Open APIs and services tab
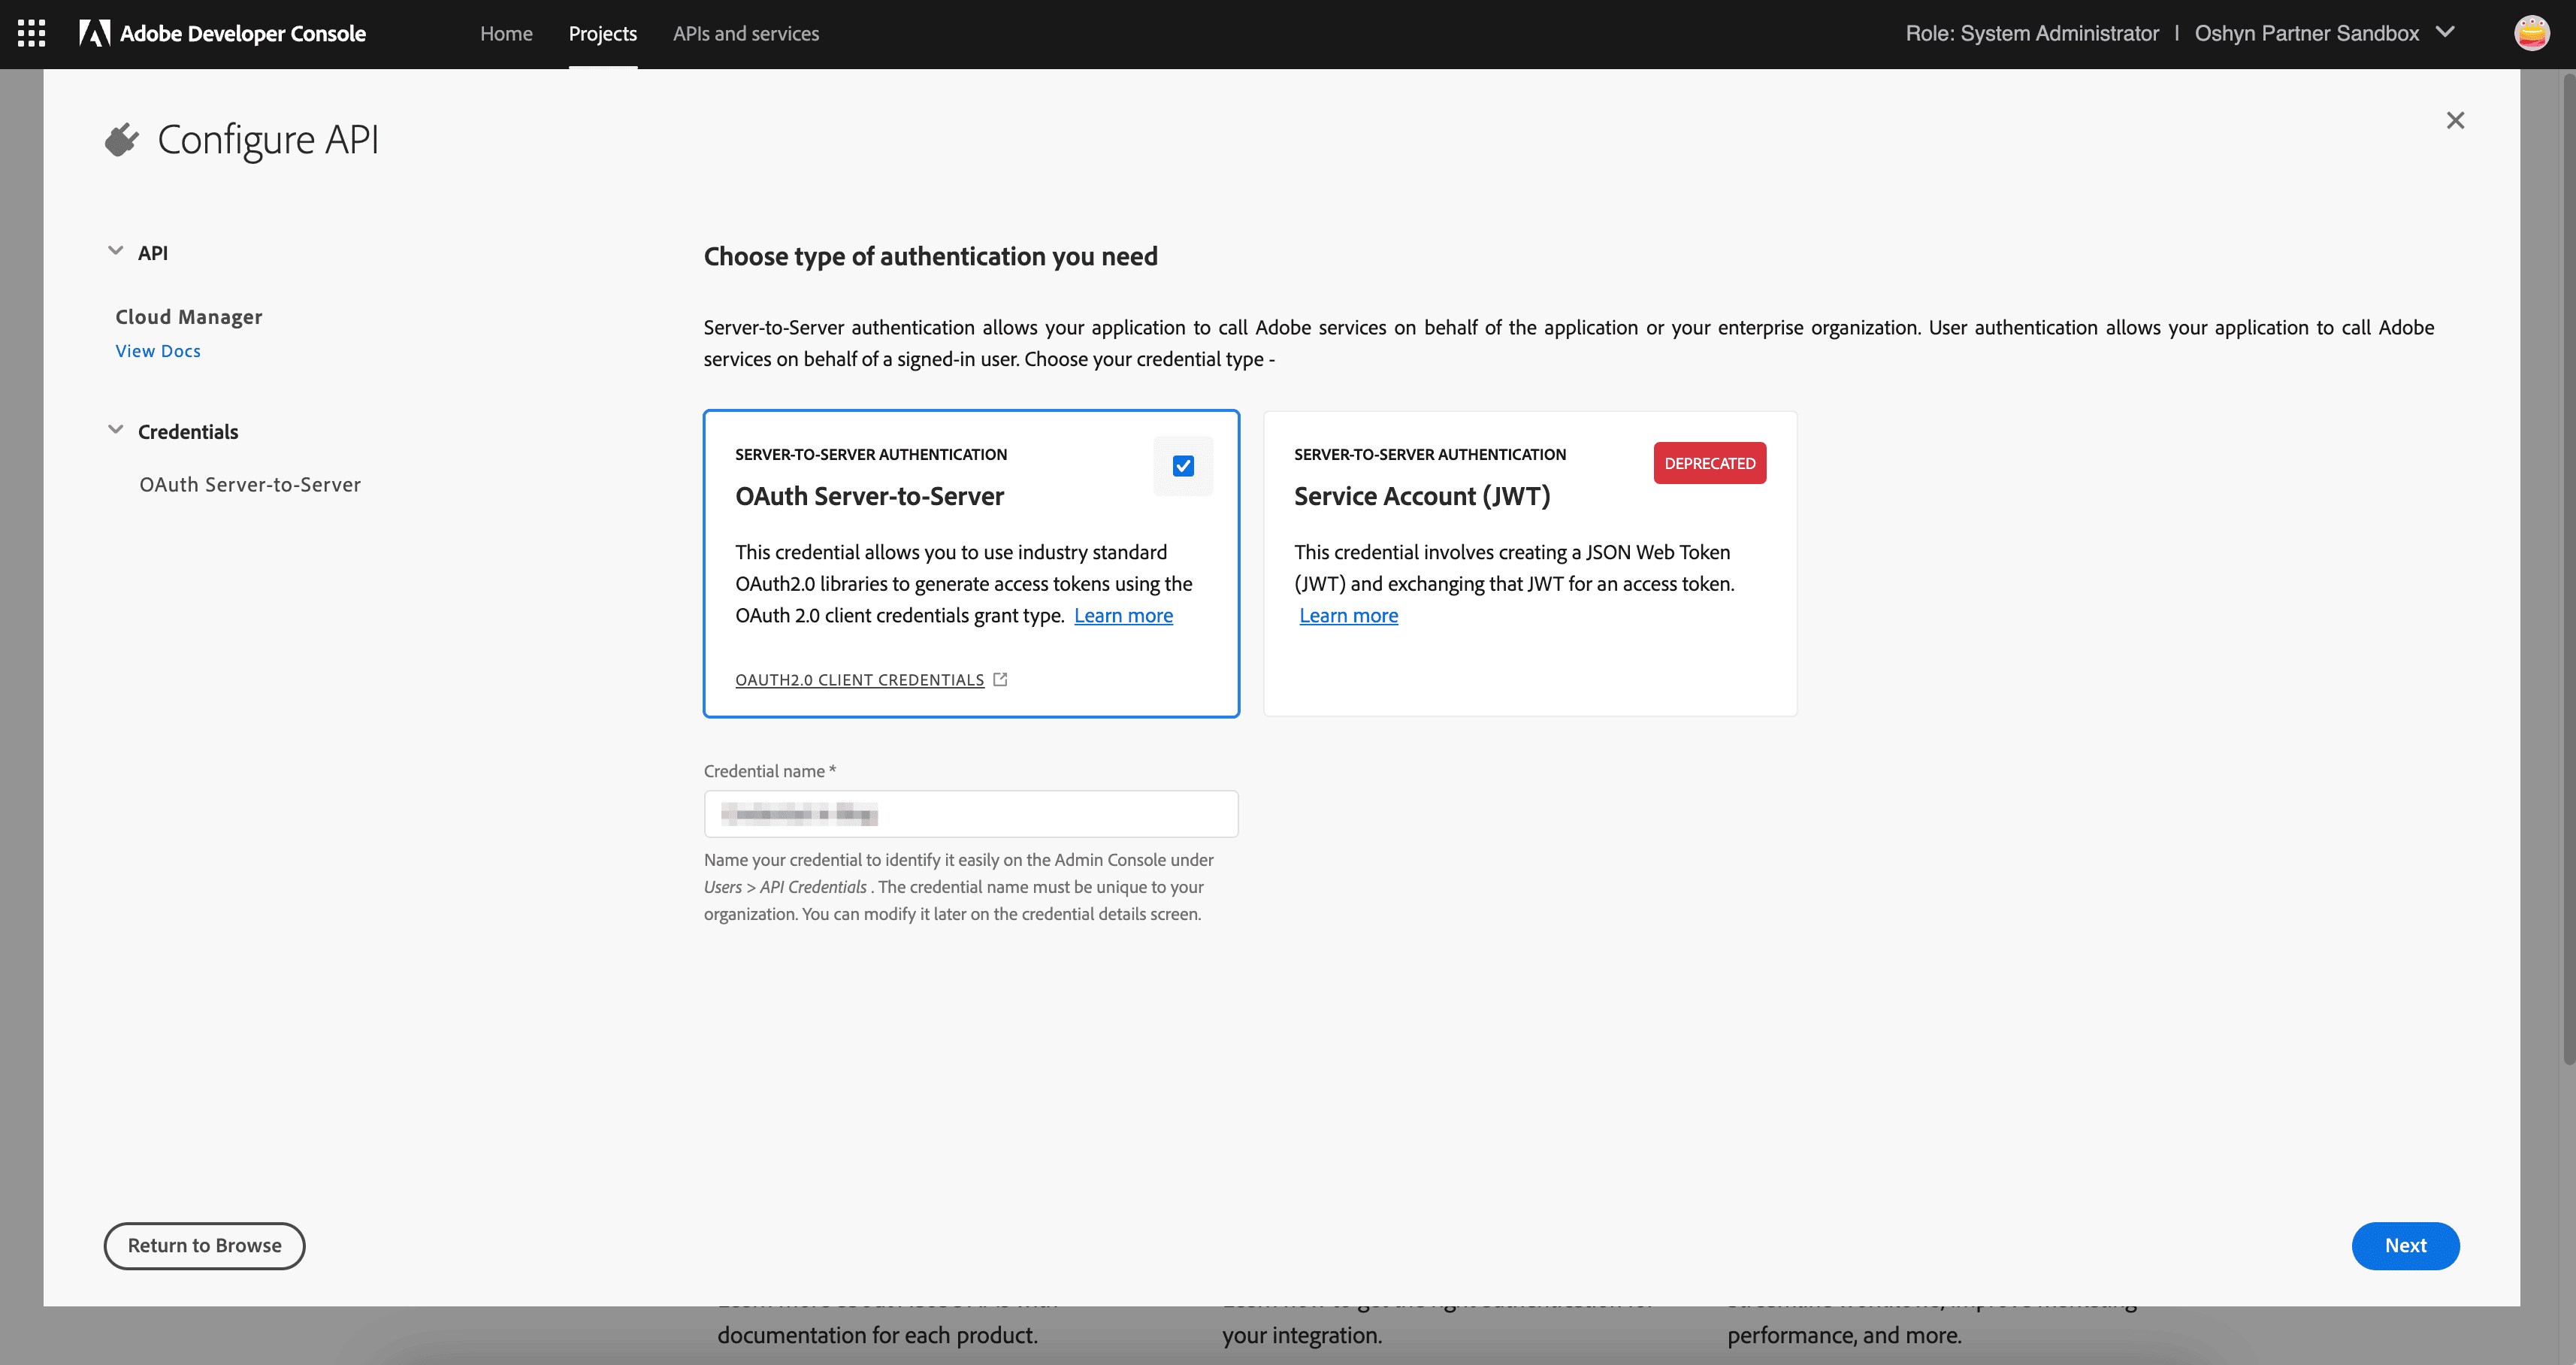 click(x=746, y=33)
